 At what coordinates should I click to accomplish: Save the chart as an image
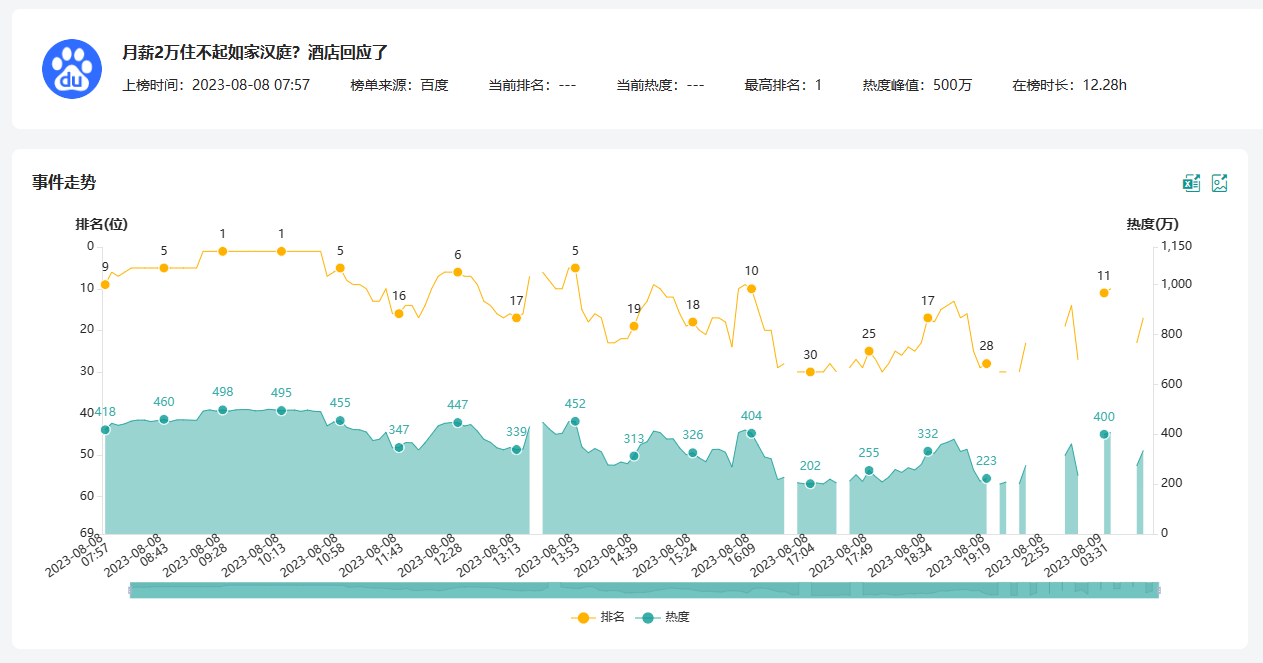[x=1219, y=183]
